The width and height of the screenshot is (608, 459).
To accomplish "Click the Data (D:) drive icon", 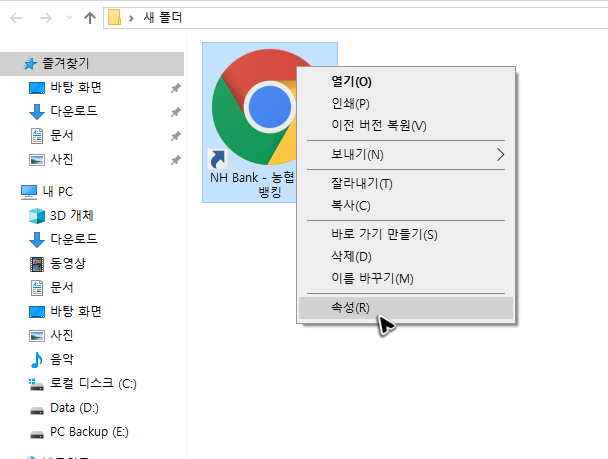I will 37,410.
